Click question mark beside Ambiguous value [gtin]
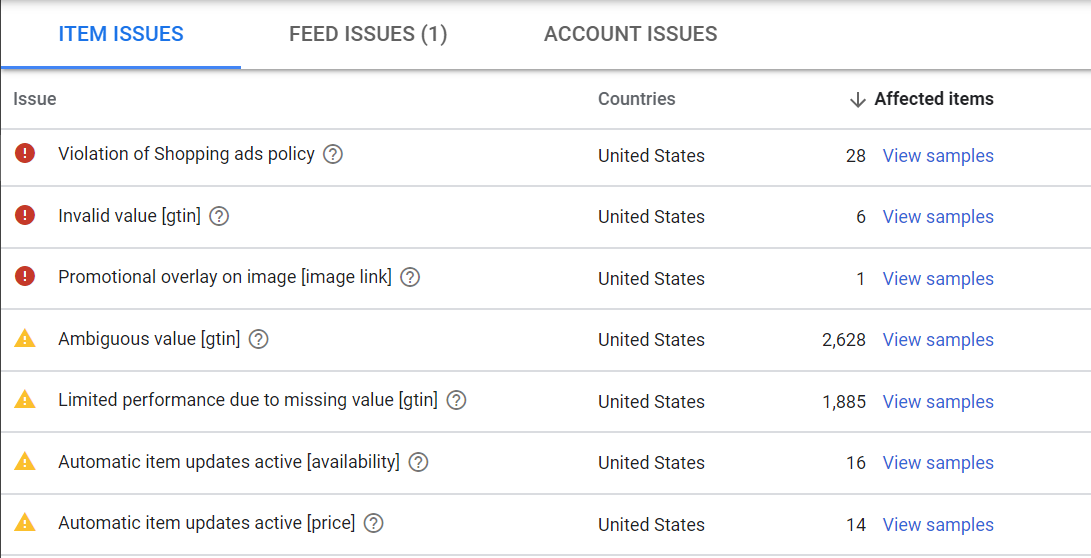The height and width of the screenshot is (558, 1091). [x=258, y=339]
